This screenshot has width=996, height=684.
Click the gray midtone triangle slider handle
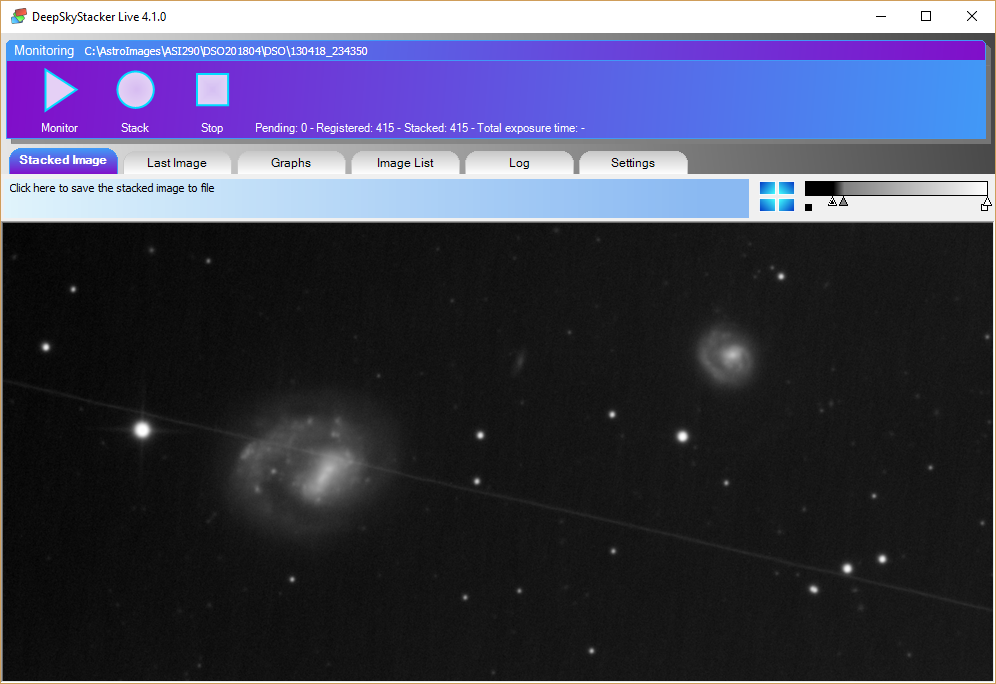coord(843,201)
